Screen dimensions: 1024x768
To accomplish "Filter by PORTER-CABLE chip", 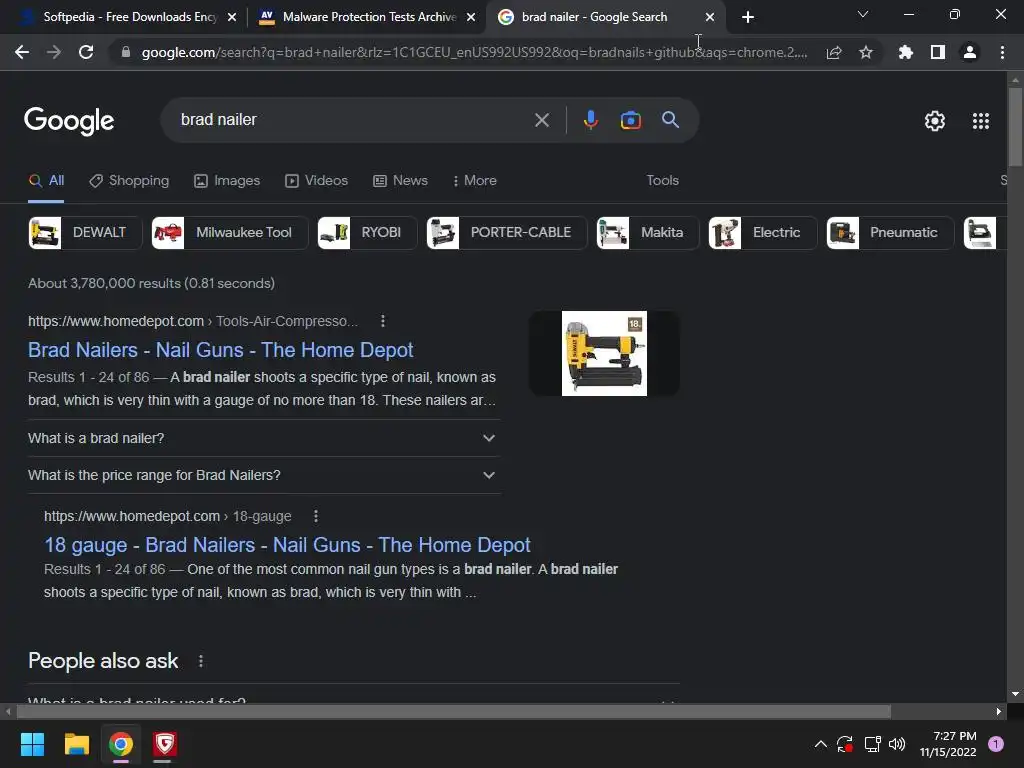I will point(507,232).
